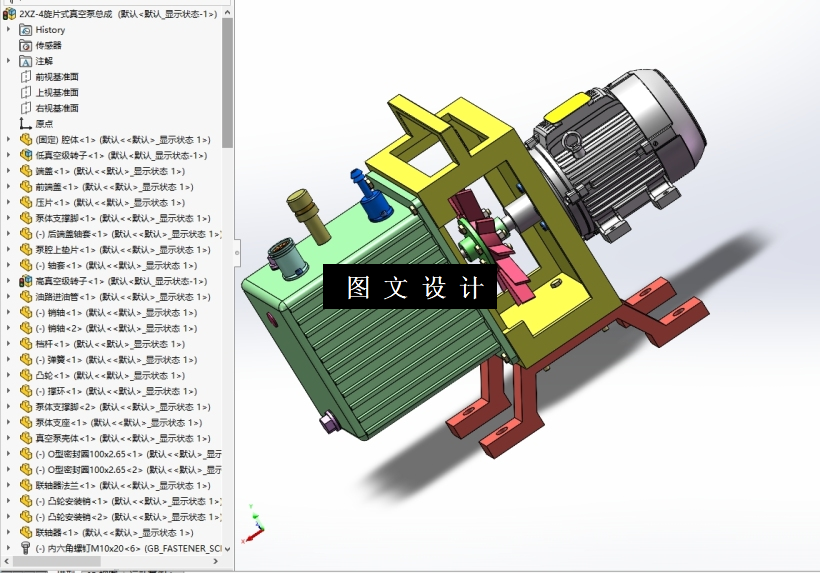Click the feature tree horizontal scrollbar thumb
This screenshot has width=820, height=573.
click(x=56, y=561)
